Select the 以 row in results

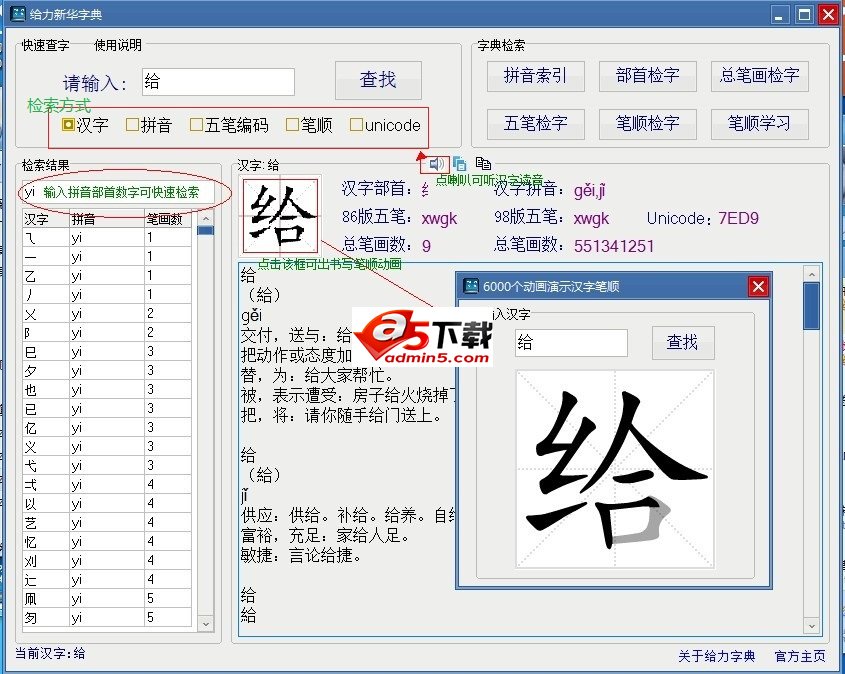click(x=107, y=504)
